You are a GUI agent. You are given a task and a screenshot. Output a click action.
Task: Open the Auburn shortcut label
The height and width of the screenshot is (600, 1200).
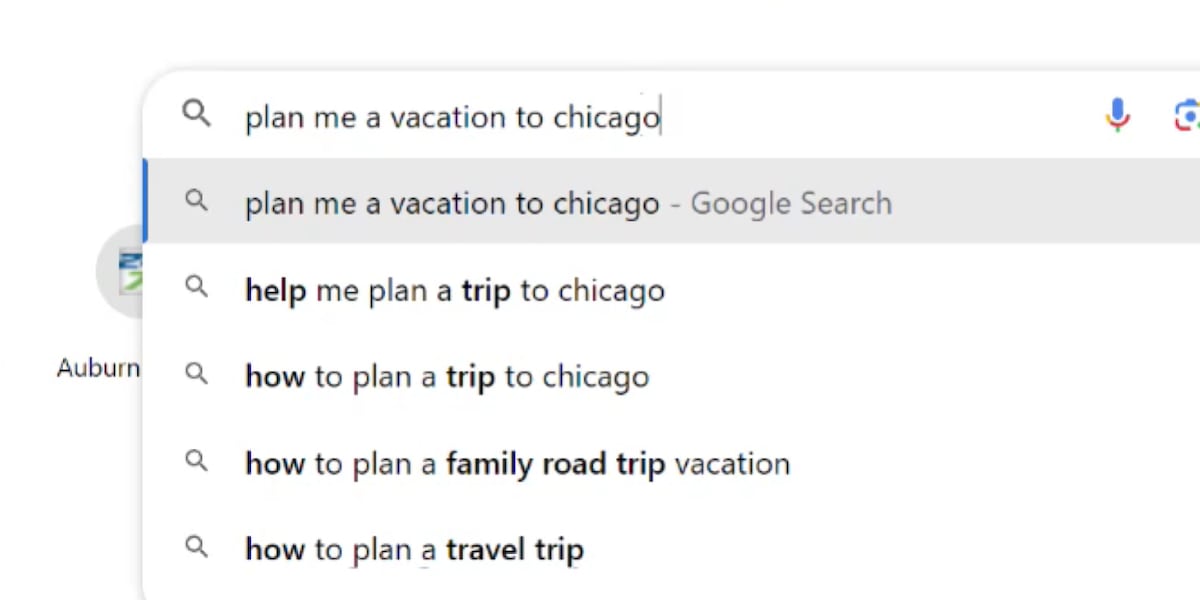[x=98, y=368]
